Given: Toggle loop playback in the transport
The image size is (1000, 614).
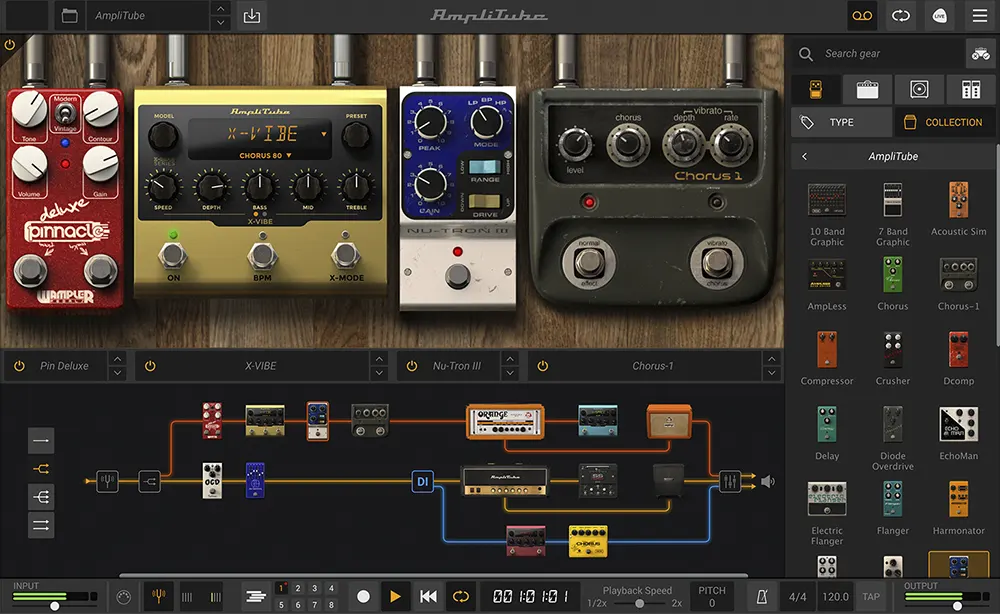Looking at the screenshot, I should coord(460,597).
